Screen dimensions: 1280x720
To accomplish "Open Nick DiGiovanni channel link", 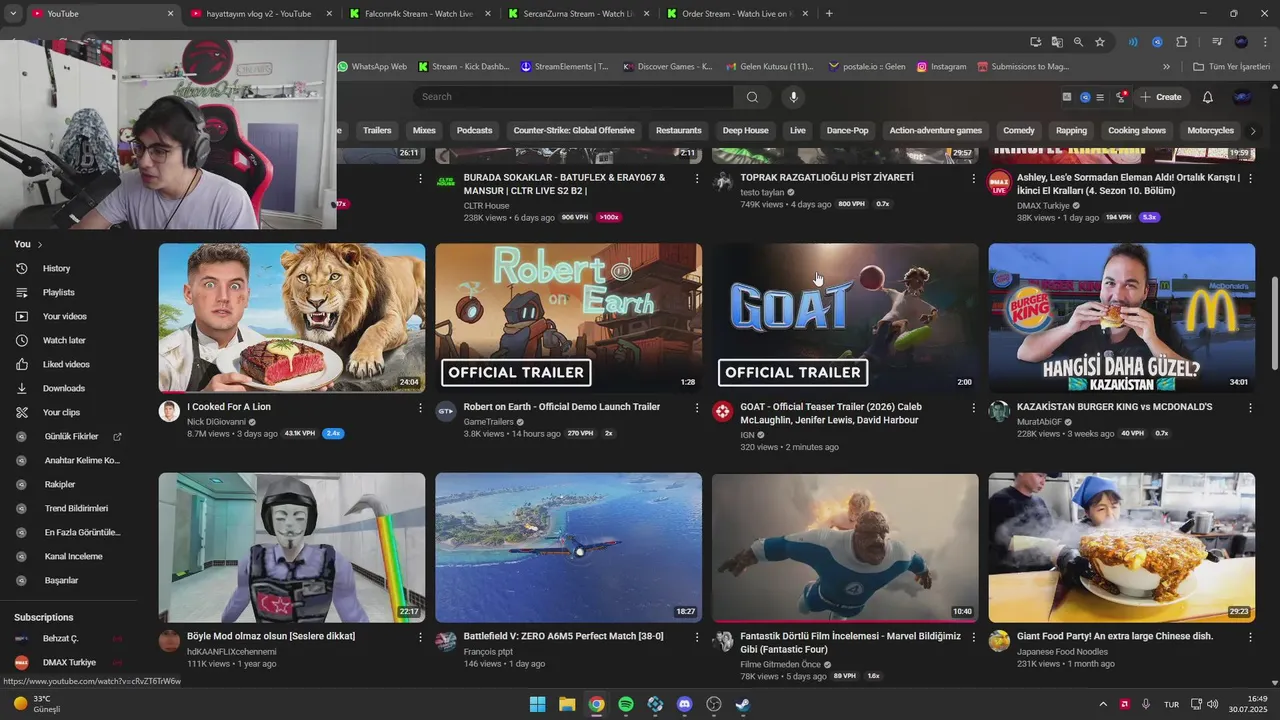I will [216, 422].
